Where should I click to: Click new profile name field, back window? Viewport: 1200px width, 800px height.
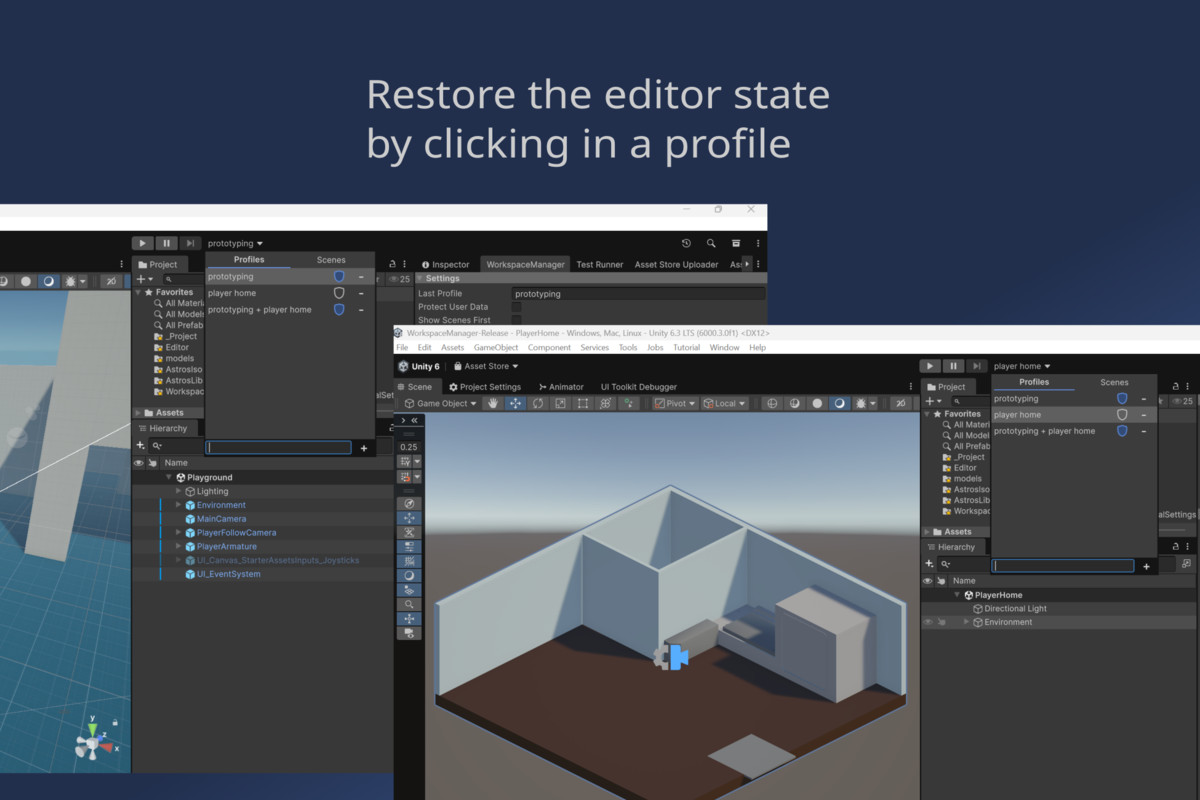[278, 448]
